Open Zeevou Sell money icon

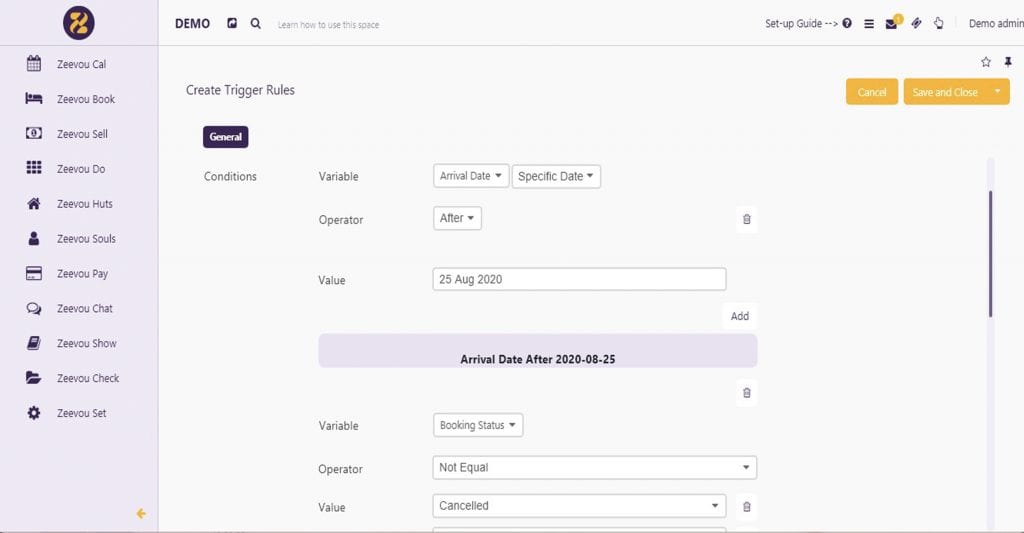pos(34,133)
